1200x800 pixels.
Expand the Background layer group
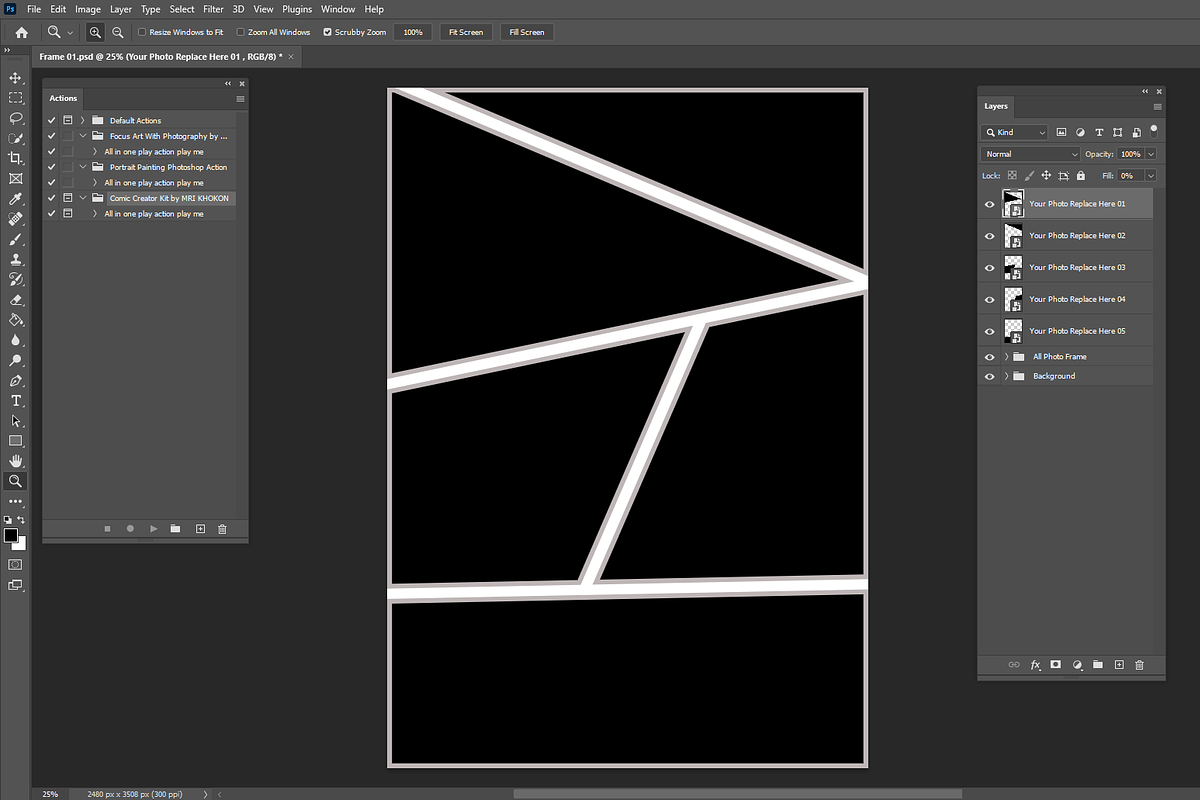(x=1006, y=377)
